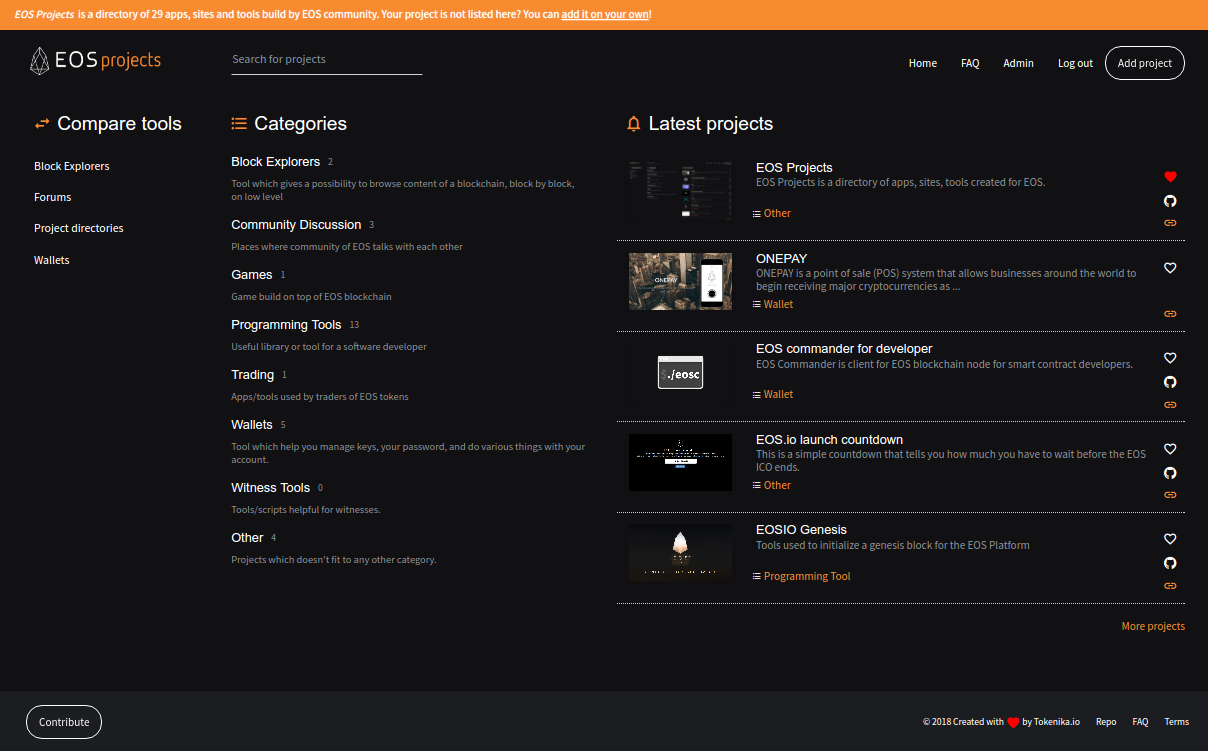Open EOSIO Genesis project title
Viewport: 1208px width, 751px height.
[x=801, y=530]
